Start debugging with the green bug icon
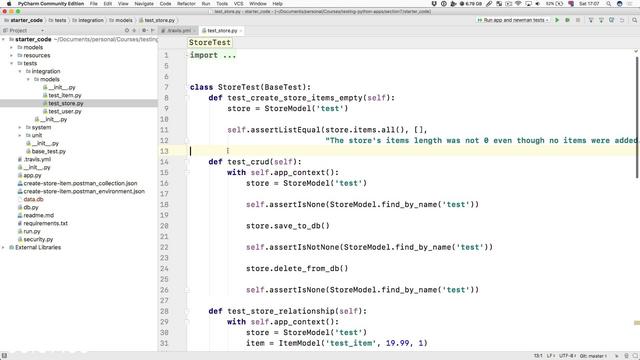Image resolution: width=640 pixels, height=360 pixels. click(x=567, y=20)
